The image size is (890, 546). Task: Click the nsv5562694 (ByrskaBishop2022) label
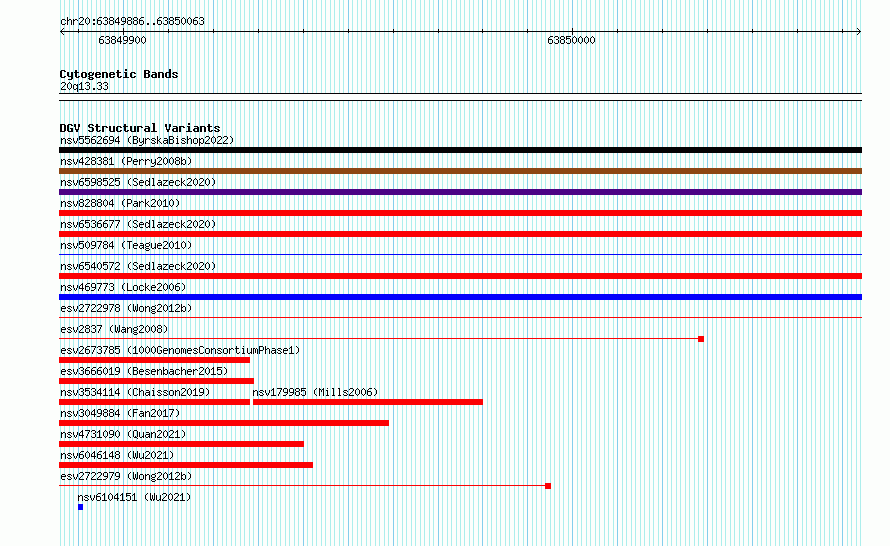(x=147, y=140)
